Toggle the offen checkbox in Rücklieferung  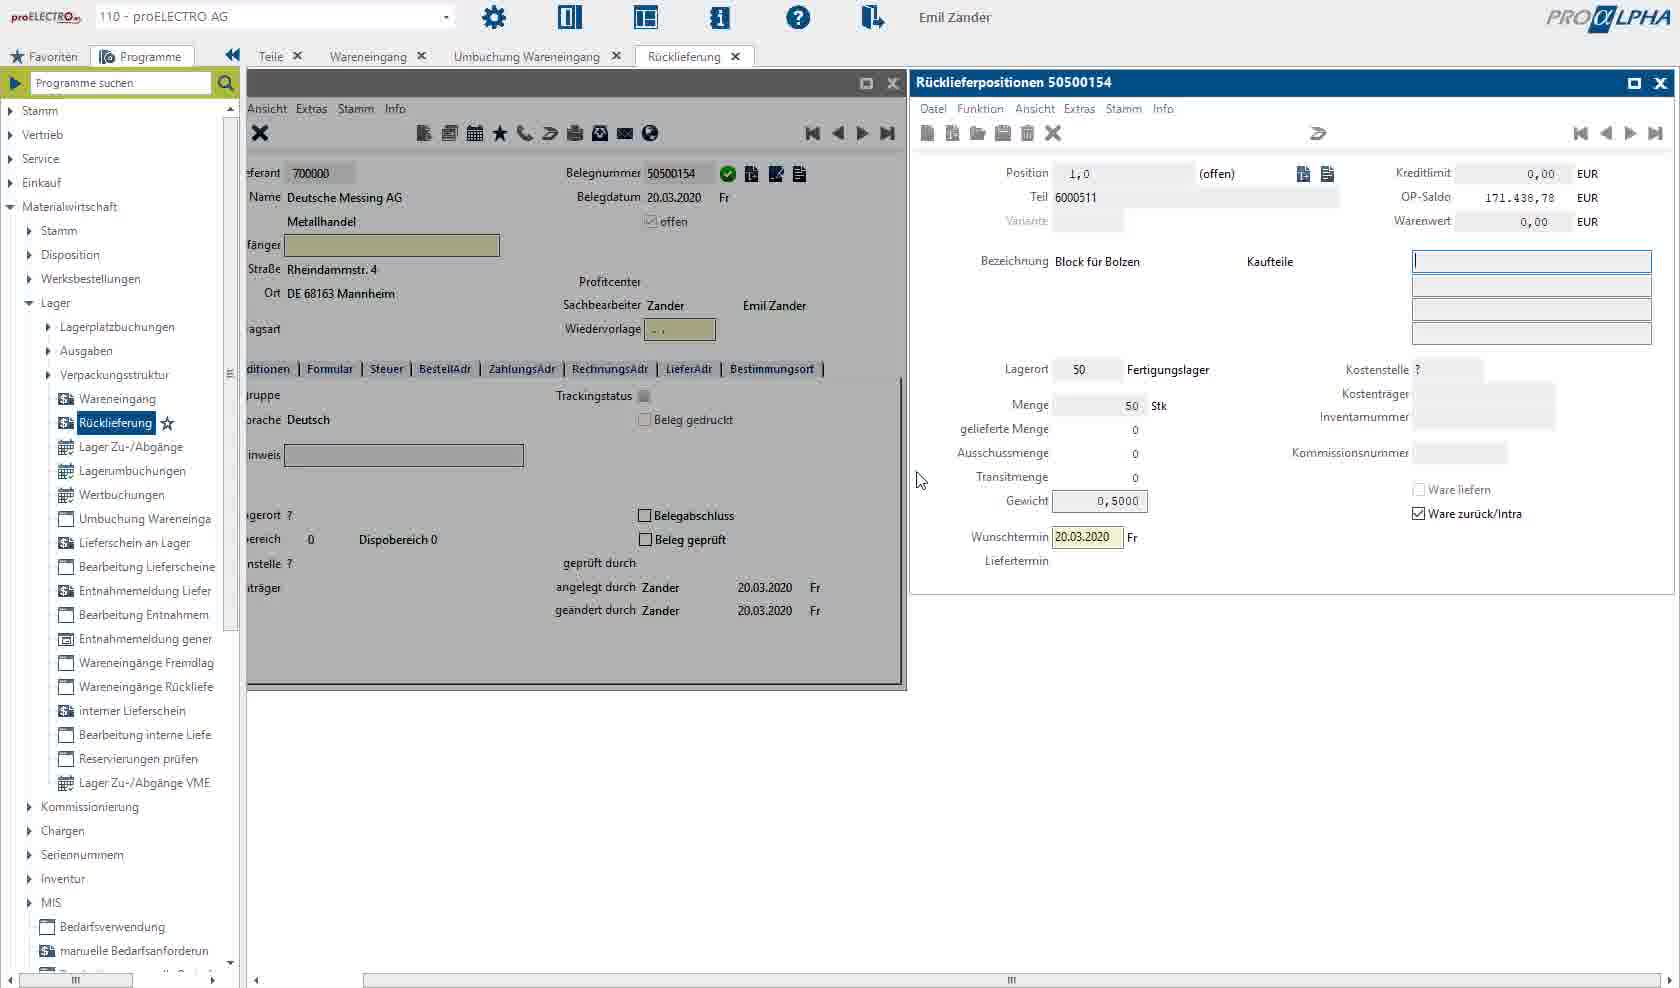point(651,222)
